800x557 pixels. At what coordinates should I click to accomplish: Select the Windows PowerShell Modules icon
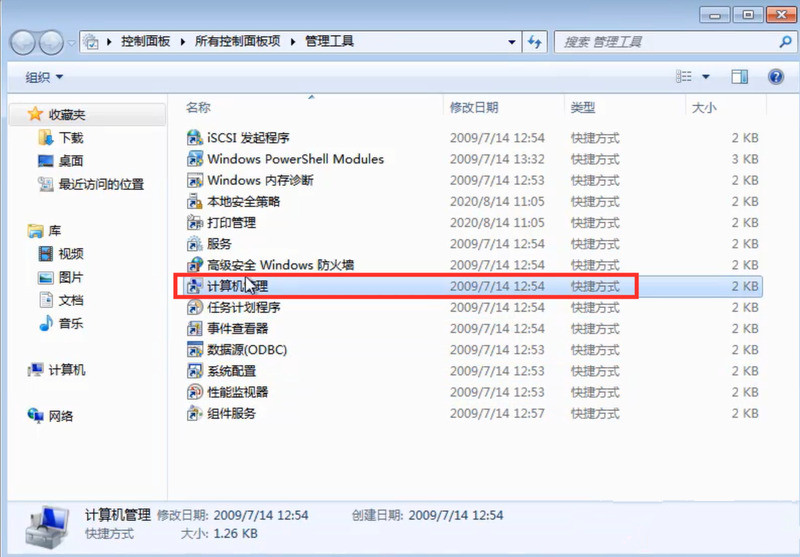[195, 159]
